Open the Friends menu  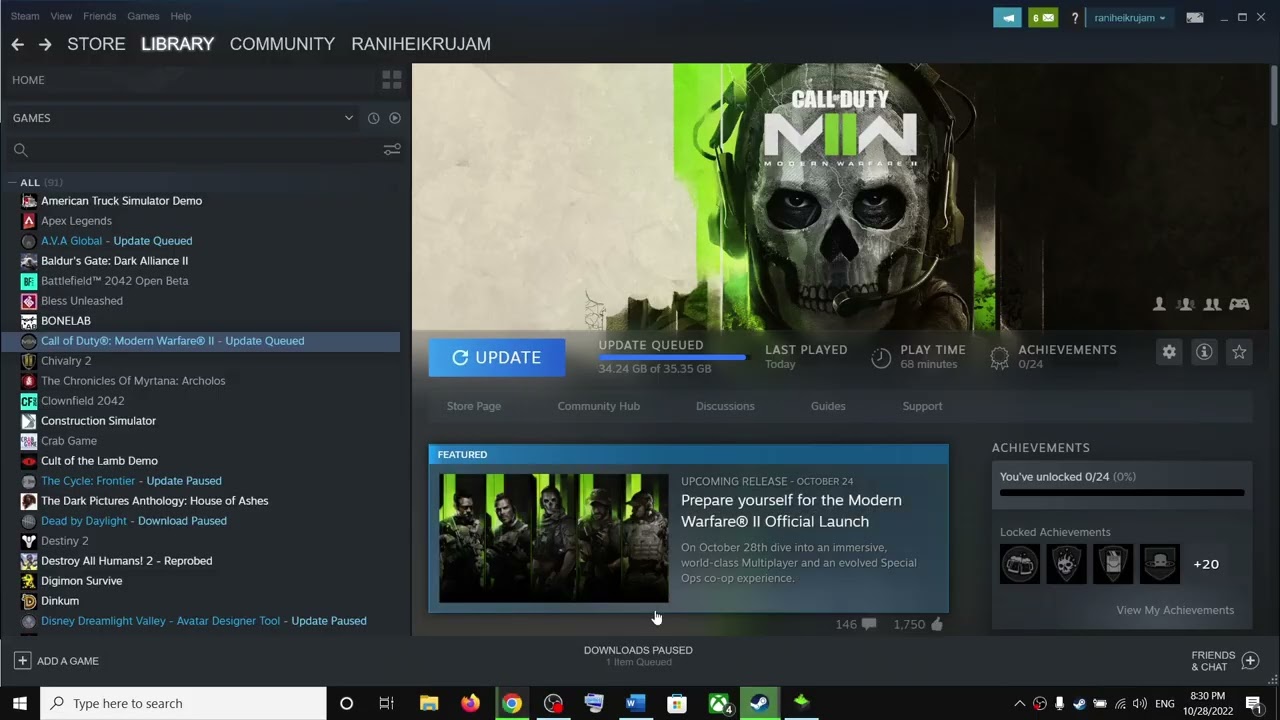[100, 16]
